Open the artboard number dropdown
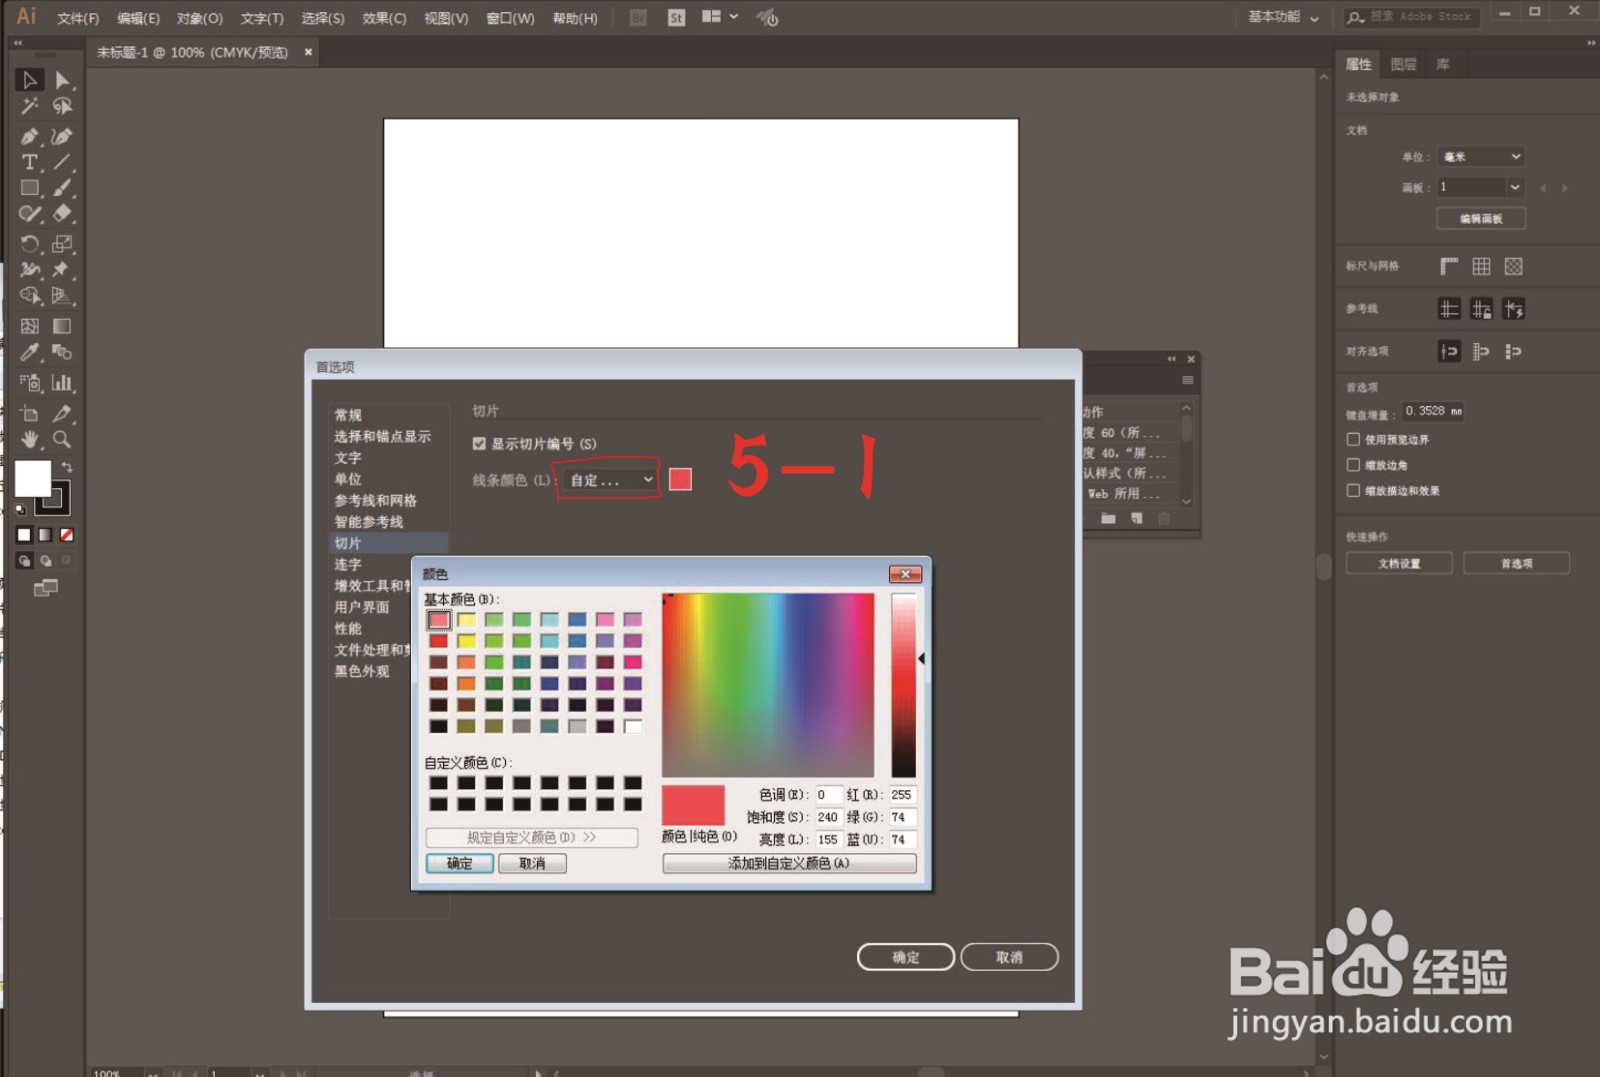The width and height of the screenshot is (1600, 1077). (x=1515, y=187)
